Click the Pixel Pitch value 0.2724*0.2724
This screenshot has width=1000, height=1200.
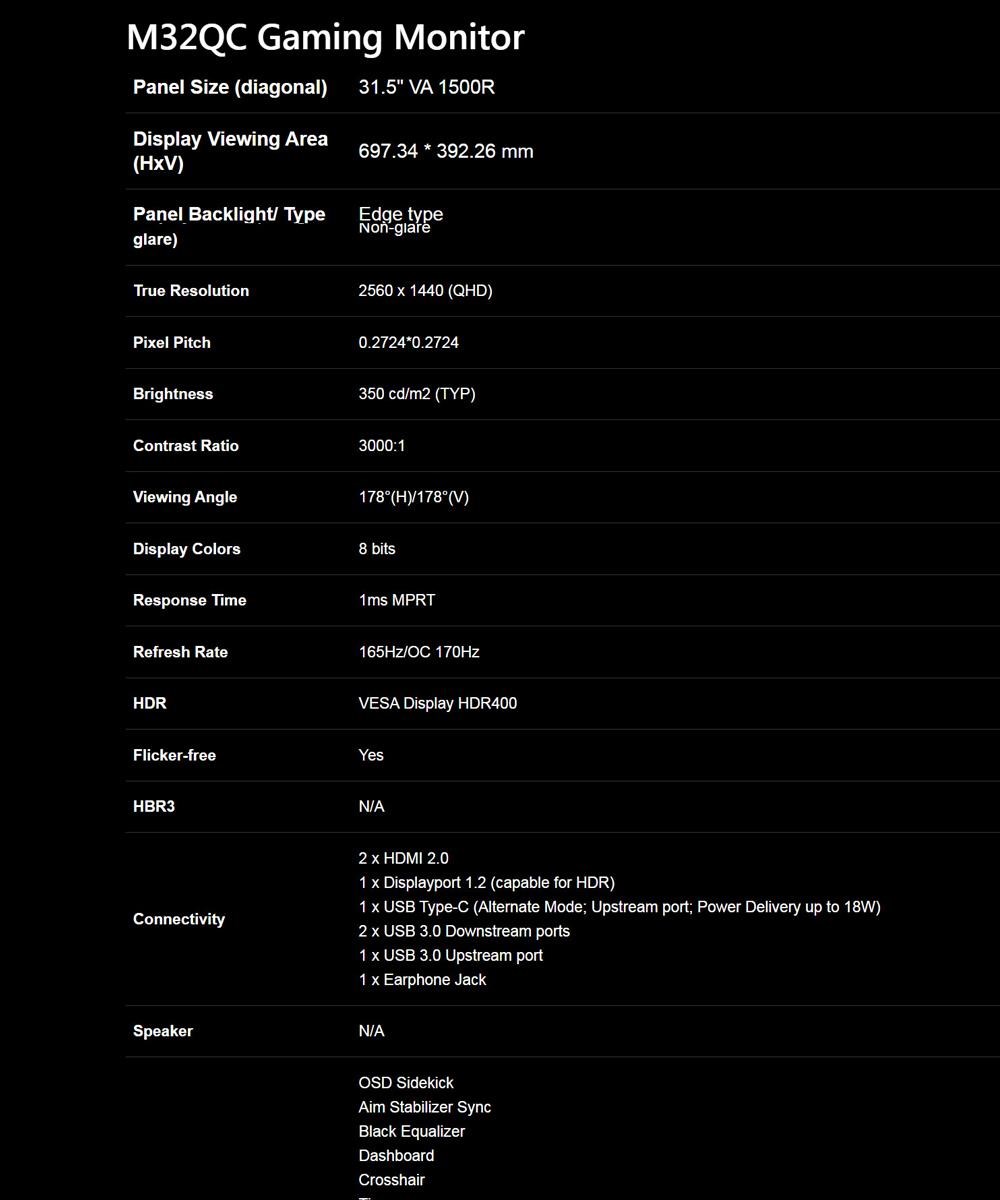click(409, 343)
